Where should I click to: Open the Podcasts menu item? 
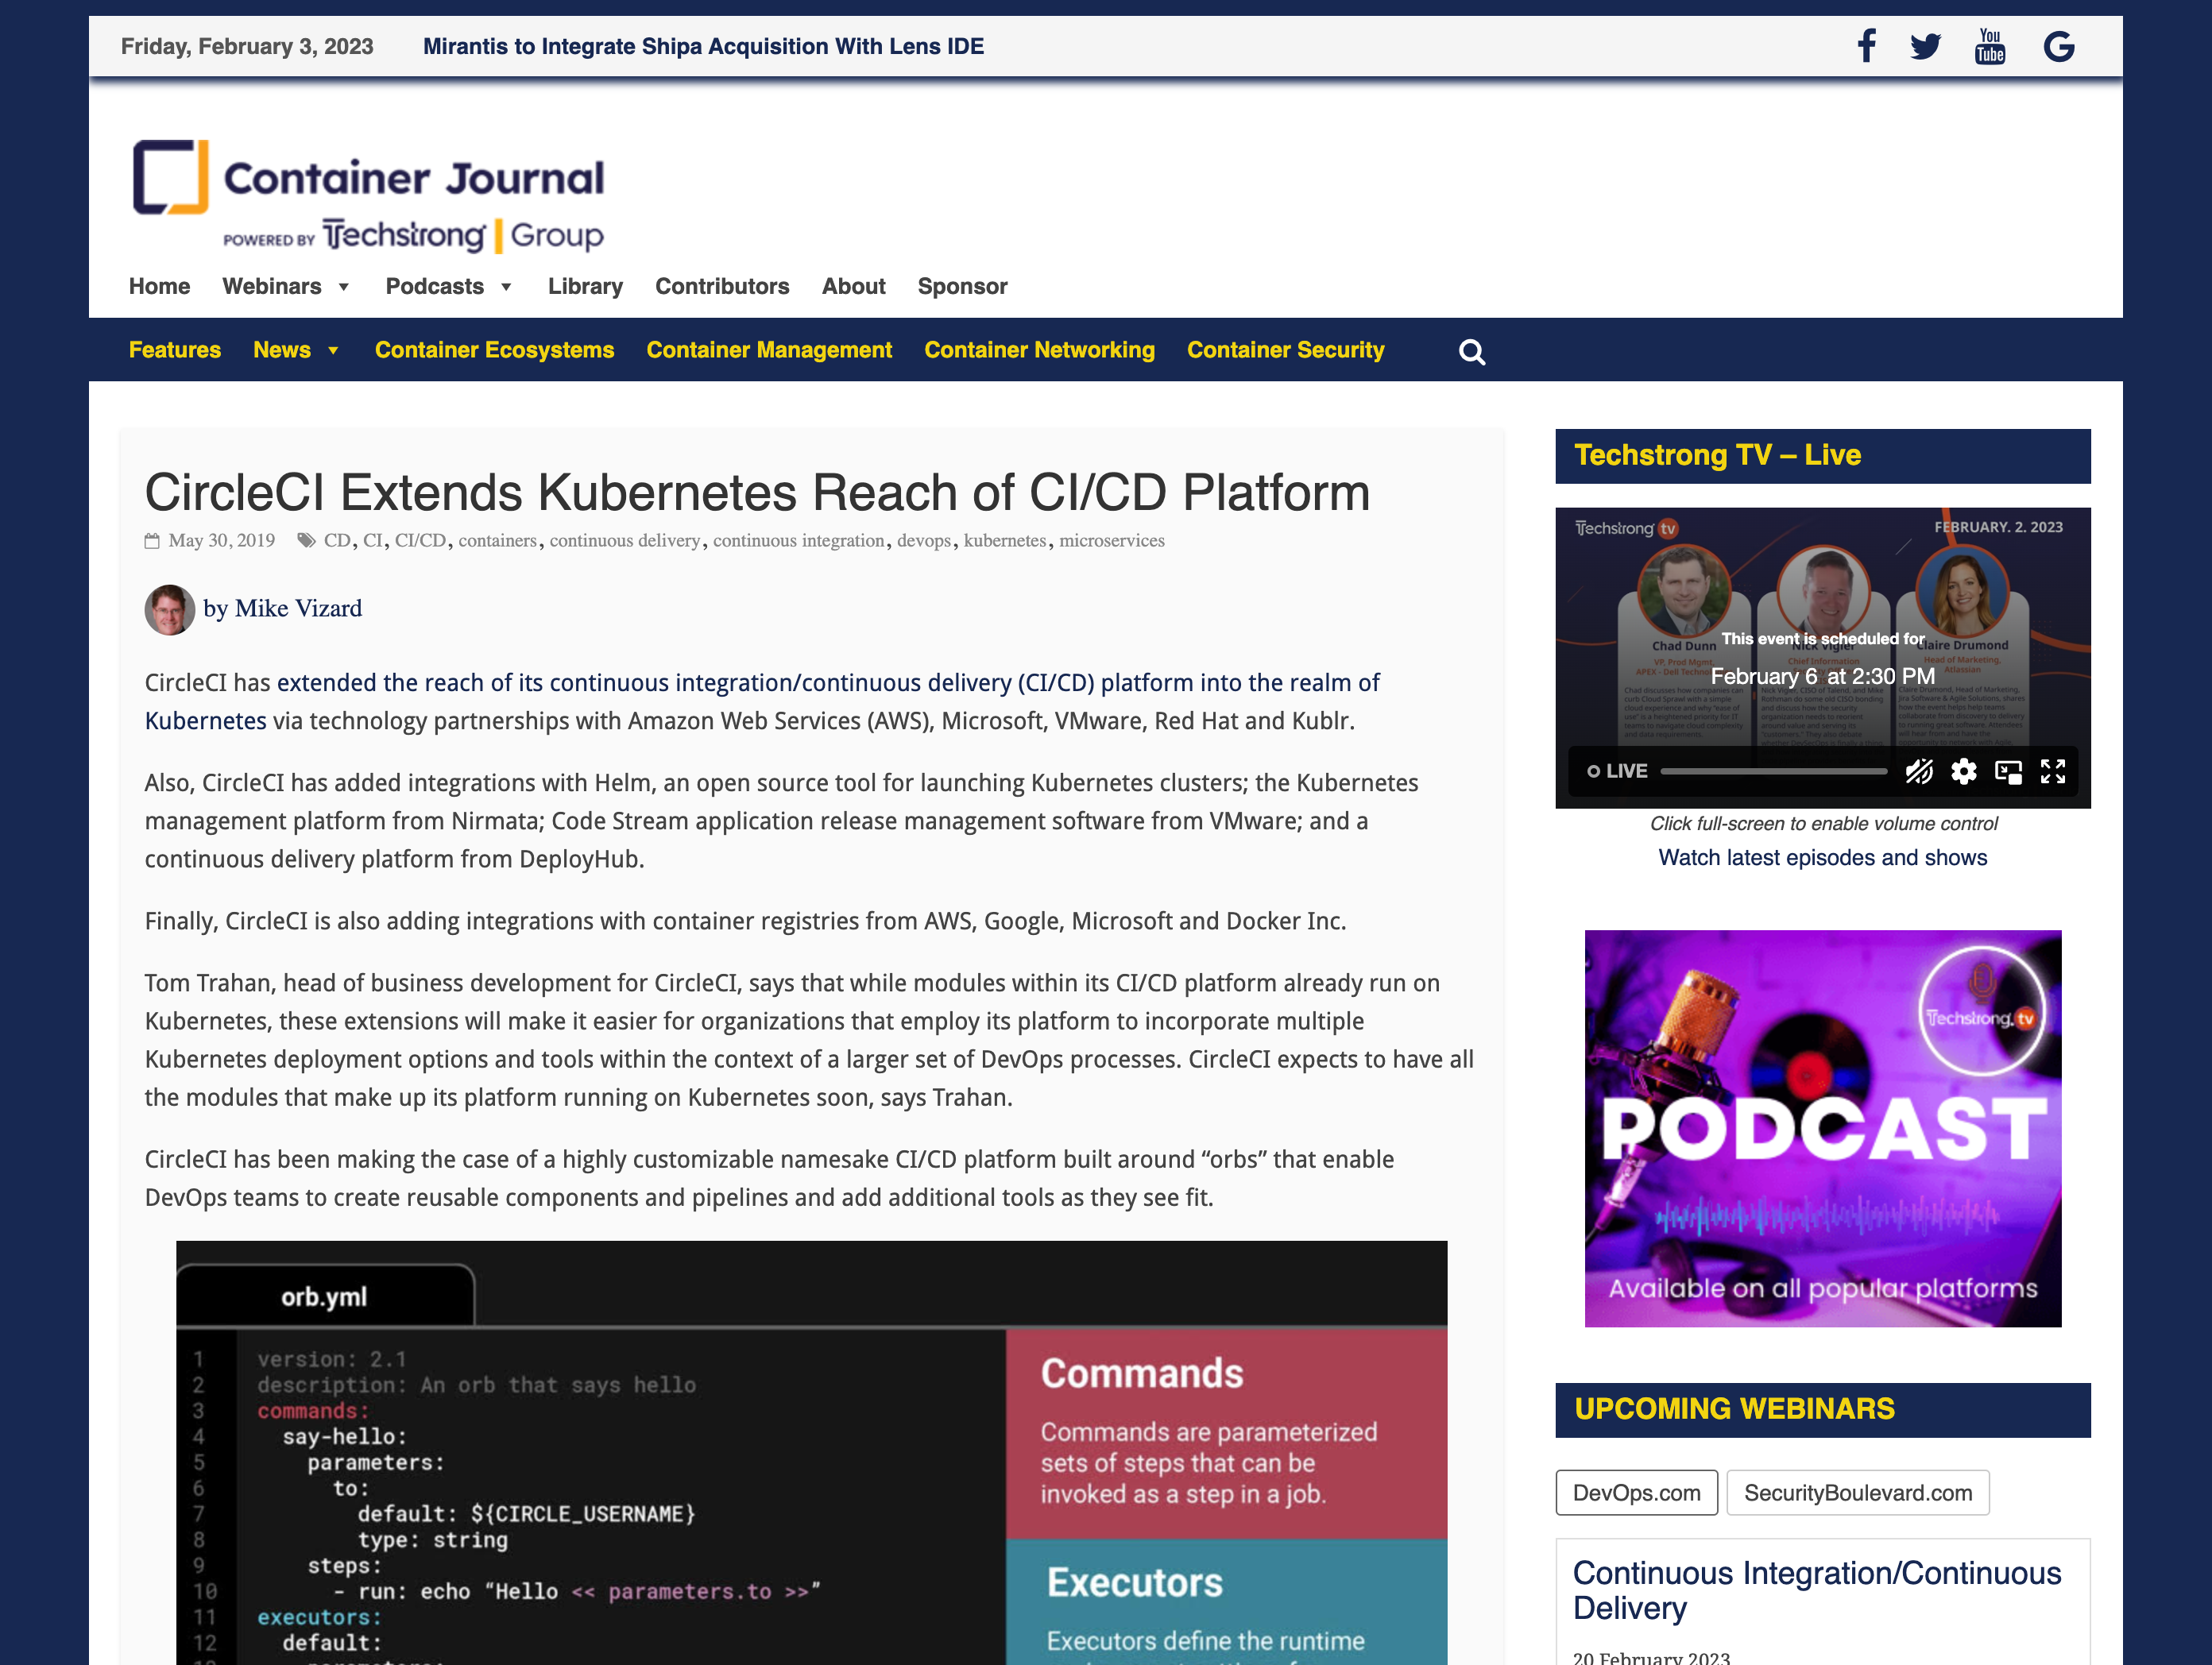435,286
